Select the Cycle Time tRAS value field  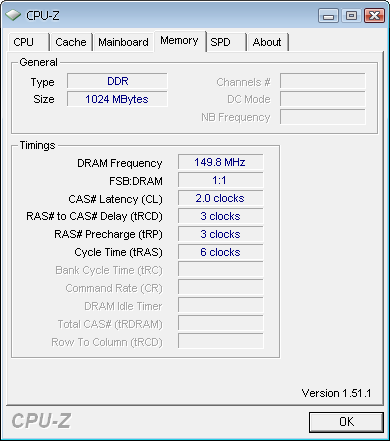(x=220, y=252)
